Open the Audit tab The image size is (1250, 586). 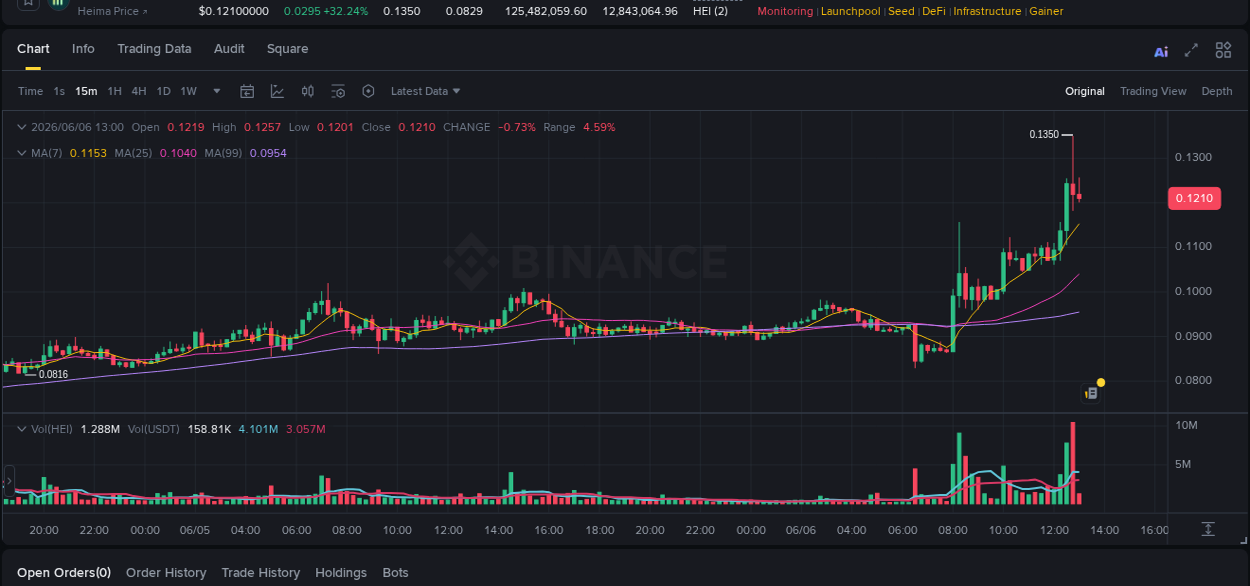(229, 49)
